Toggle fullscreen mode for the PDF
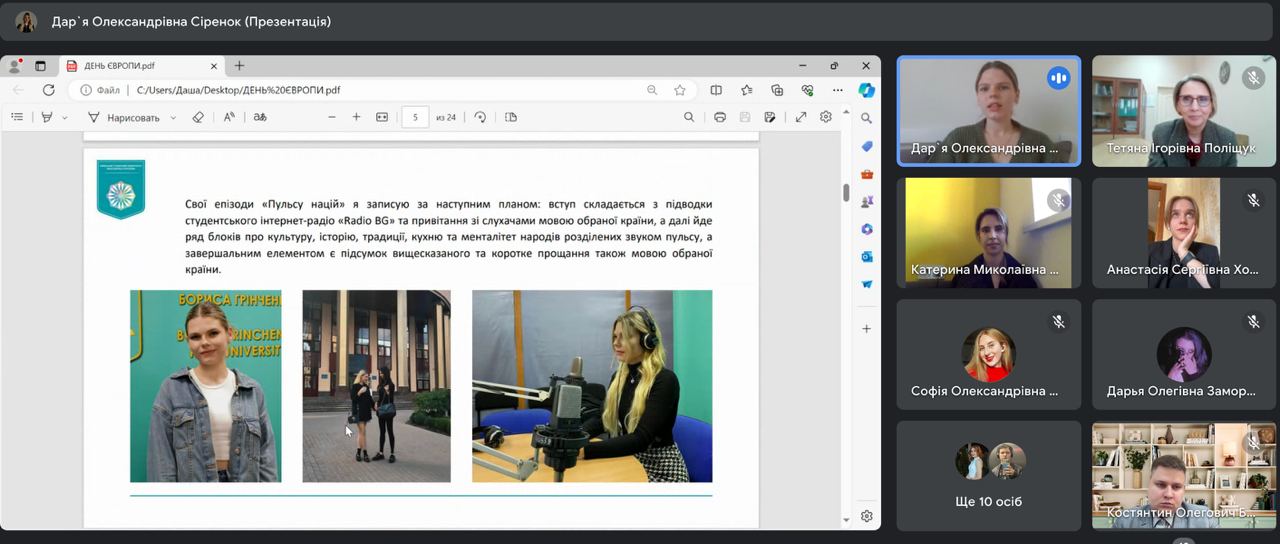The width and height of the screenshot is (1280, 544). coord(801,117)
